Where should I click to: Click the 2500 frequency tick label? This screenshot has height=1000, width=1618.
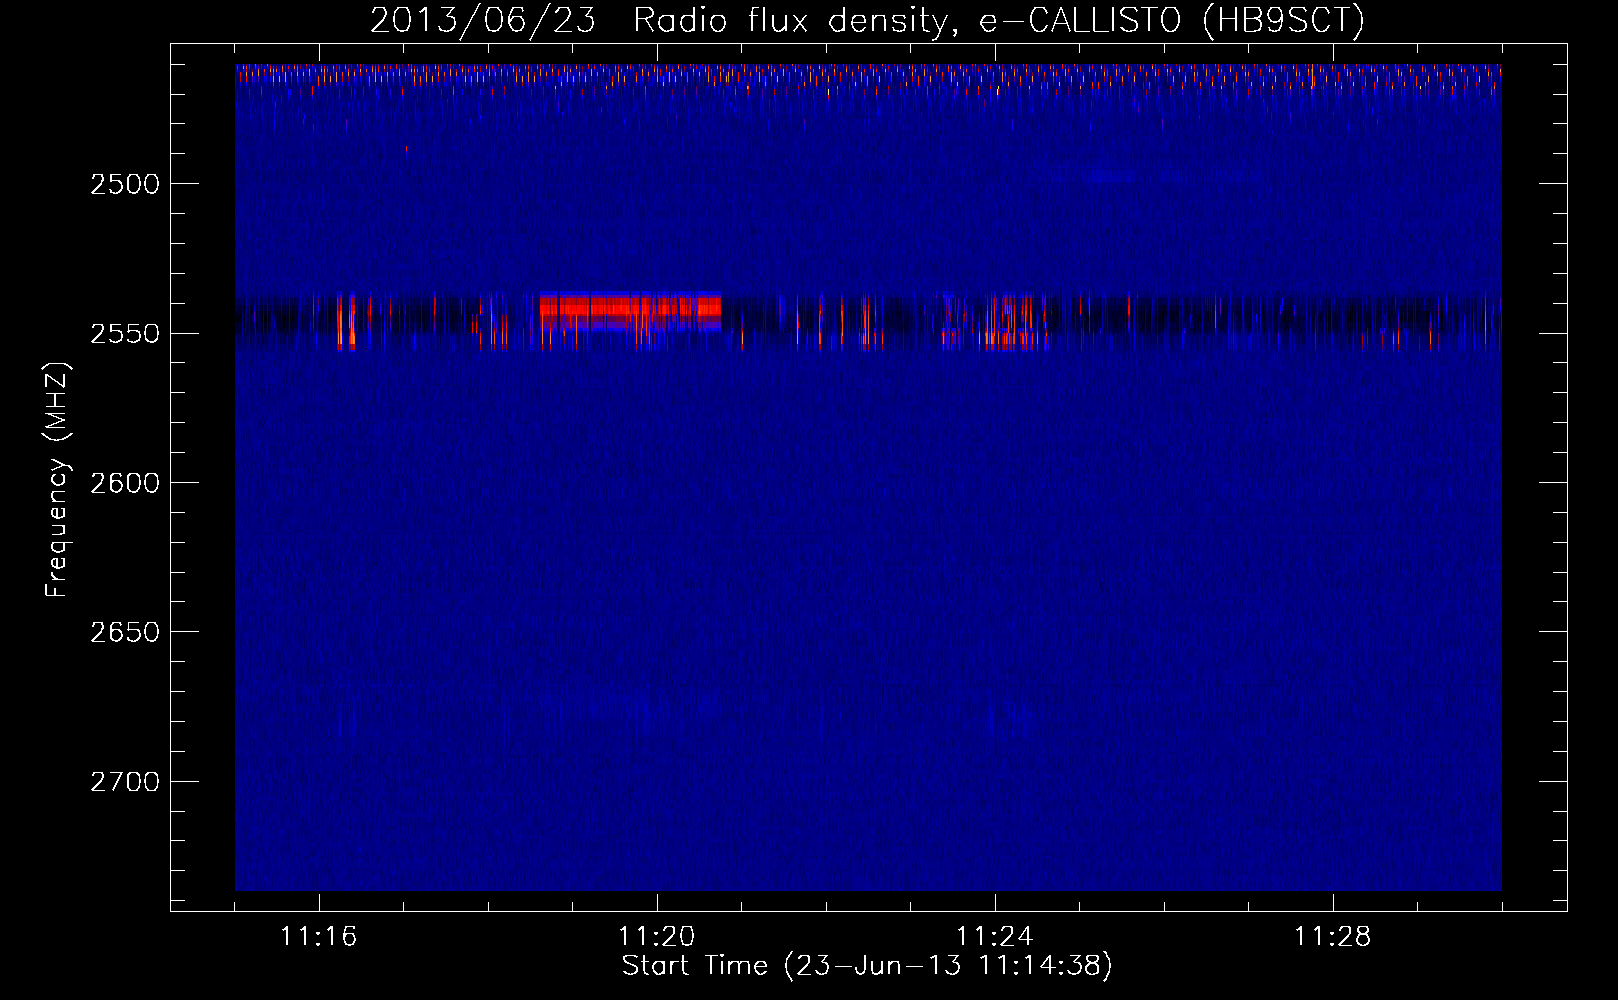tap(125, 184)
